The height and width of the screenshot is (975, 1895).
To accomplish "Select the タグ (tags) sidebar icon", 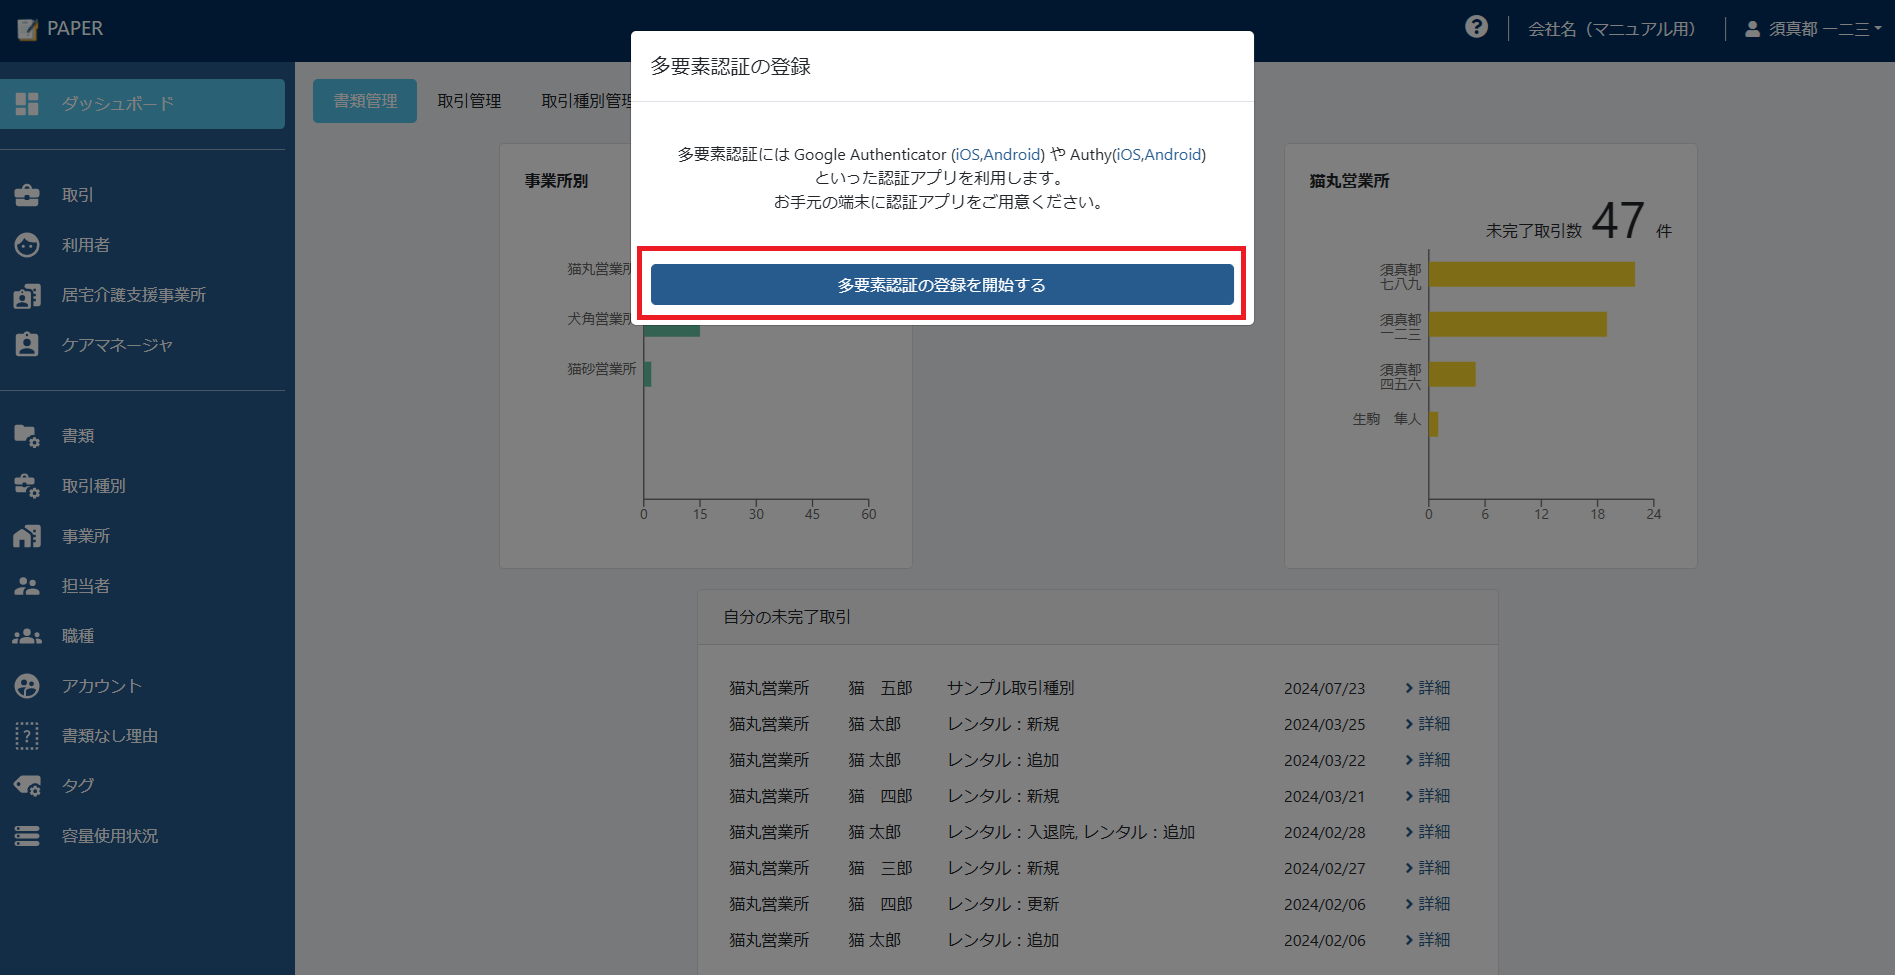I will pos(27,785).
